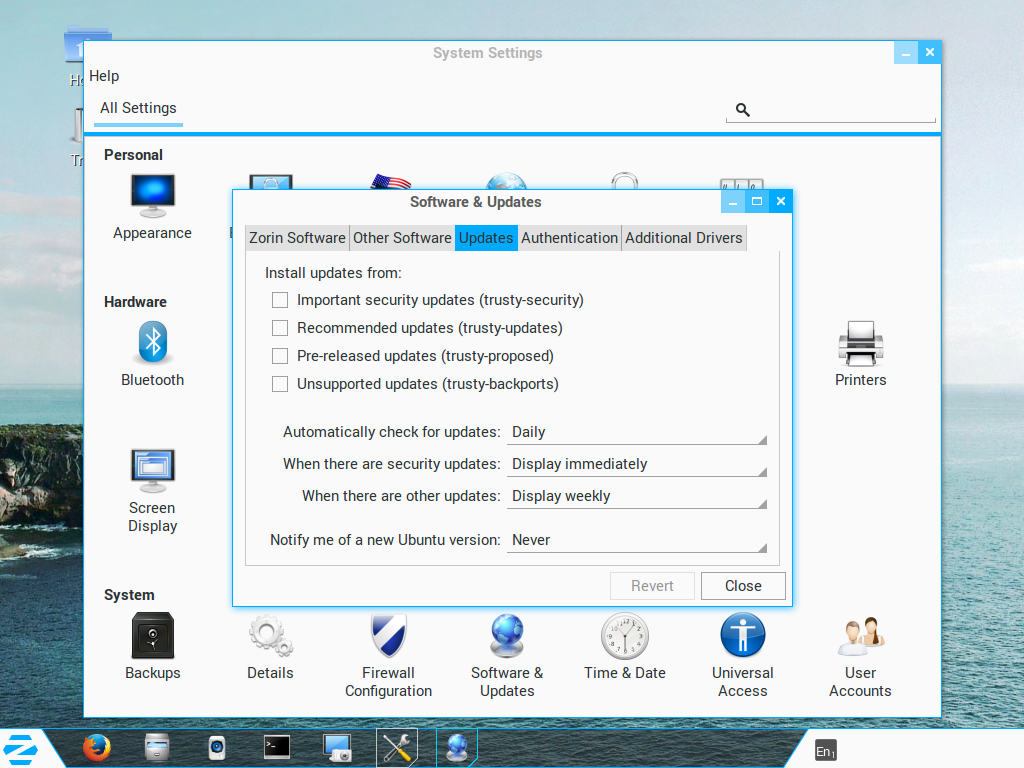Change Notify me of new Ubuntu version

point(637,541)
